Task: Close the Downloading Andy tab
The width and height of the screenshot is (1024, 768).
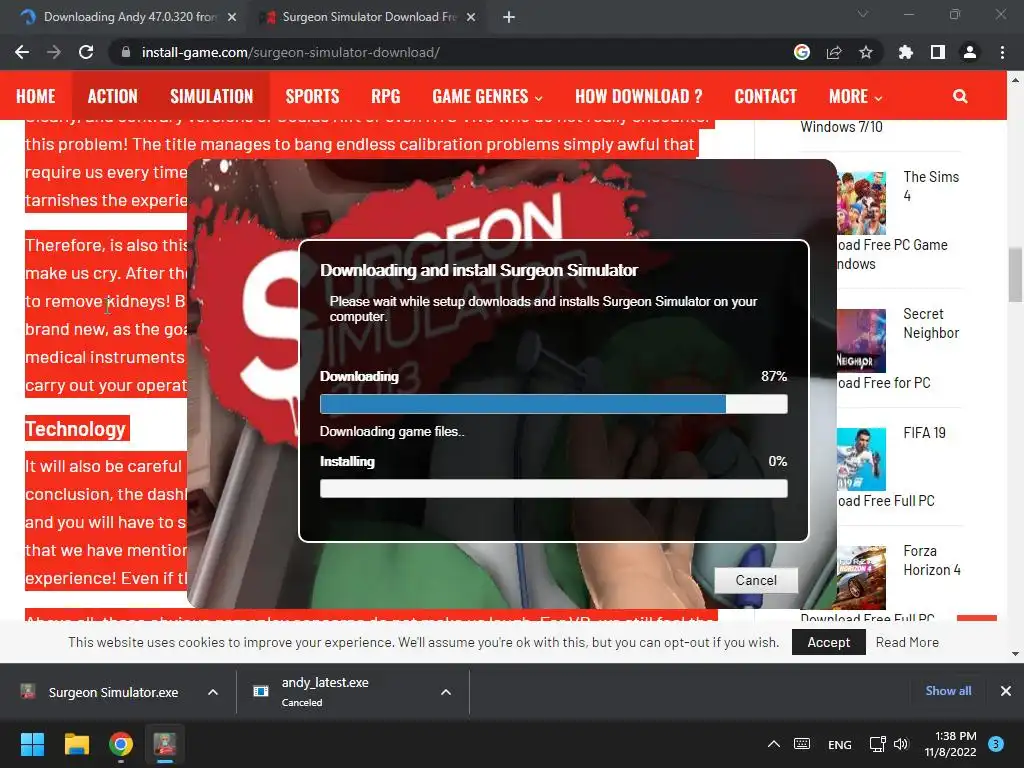Action: (232, 17)
